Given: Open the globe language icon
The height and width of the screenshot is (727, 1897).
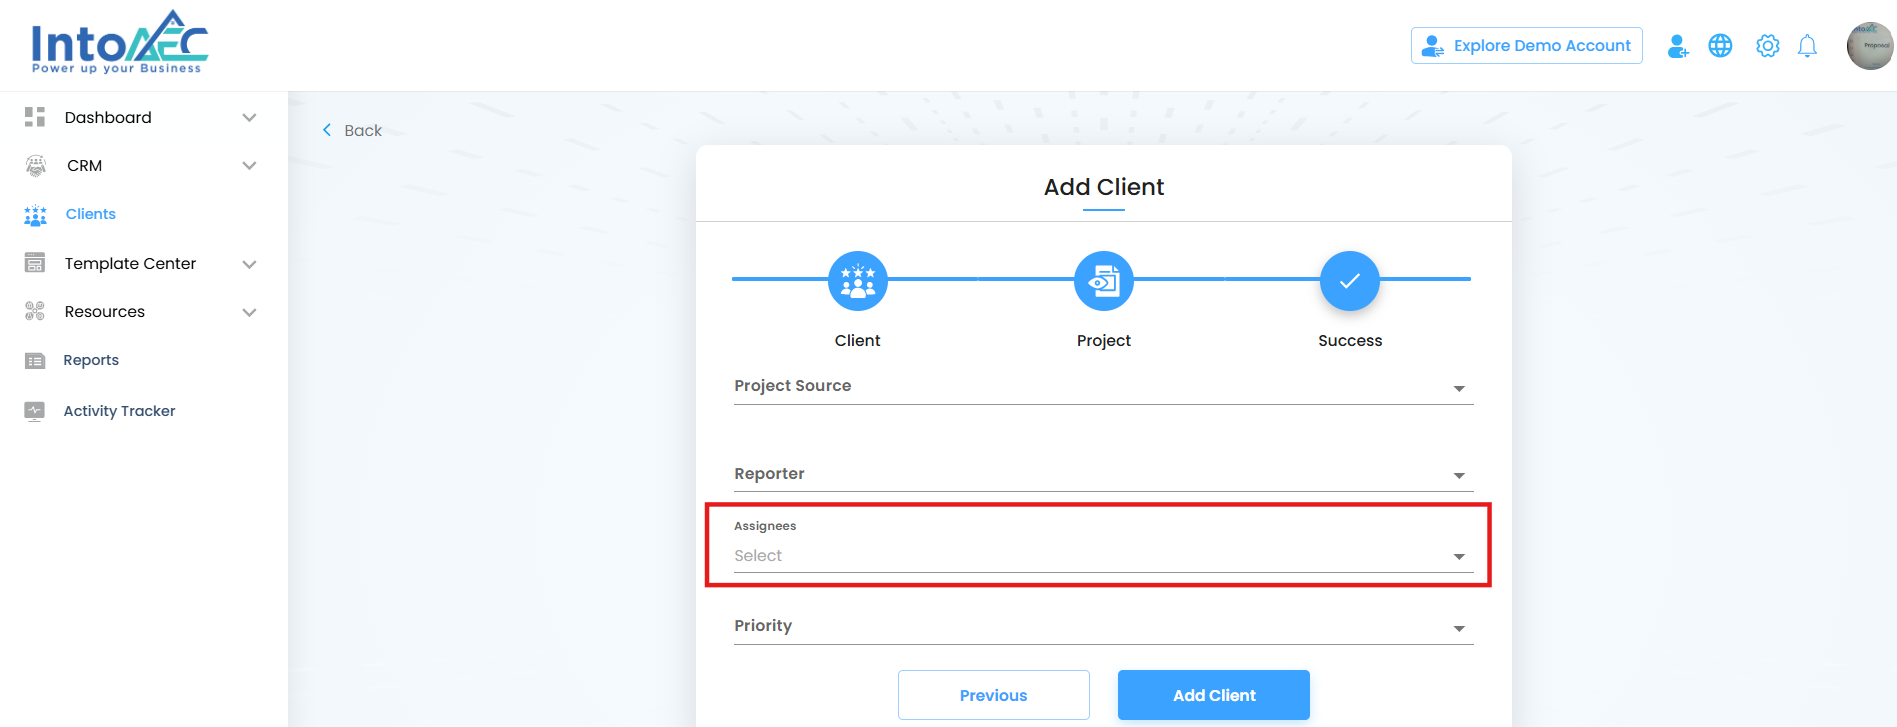Looking at the screenshot, I should point(1720,46).
